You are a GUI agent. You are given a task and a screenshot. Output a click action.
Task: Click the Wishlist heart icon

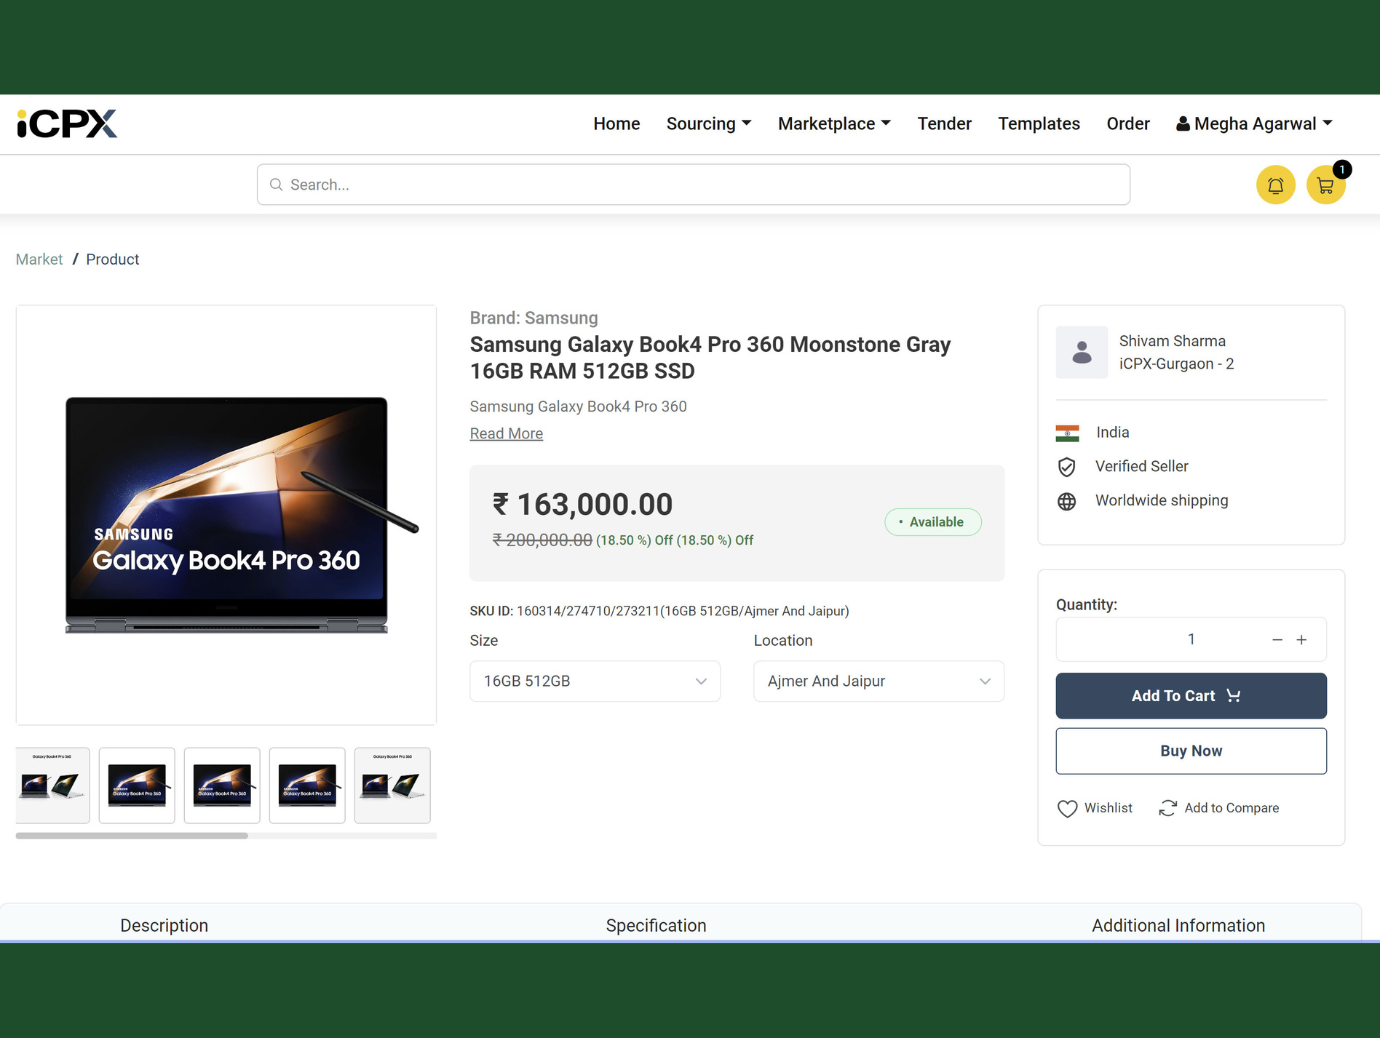[x=1067, y=808]
